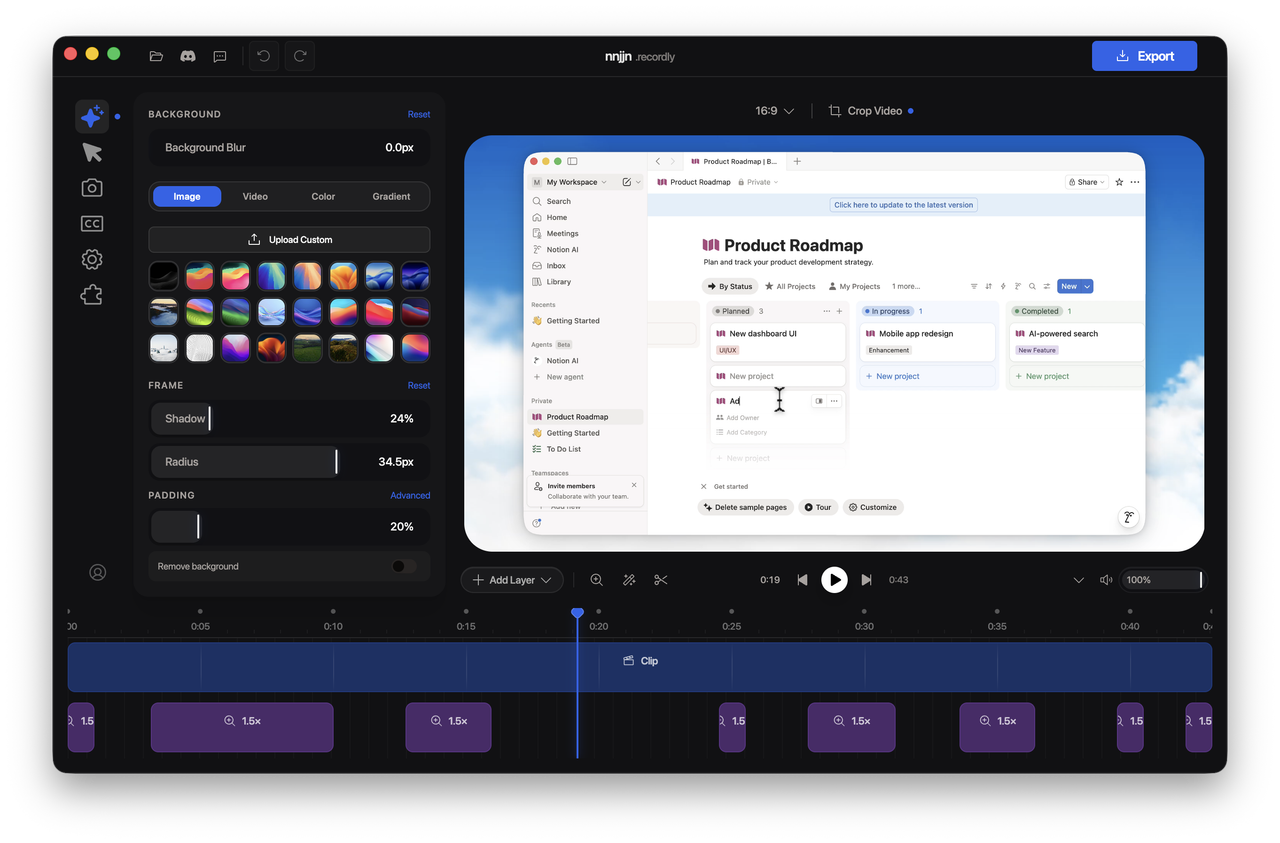Play the video preview
The height and width of the screenshot is (843, 1280).
834,580
